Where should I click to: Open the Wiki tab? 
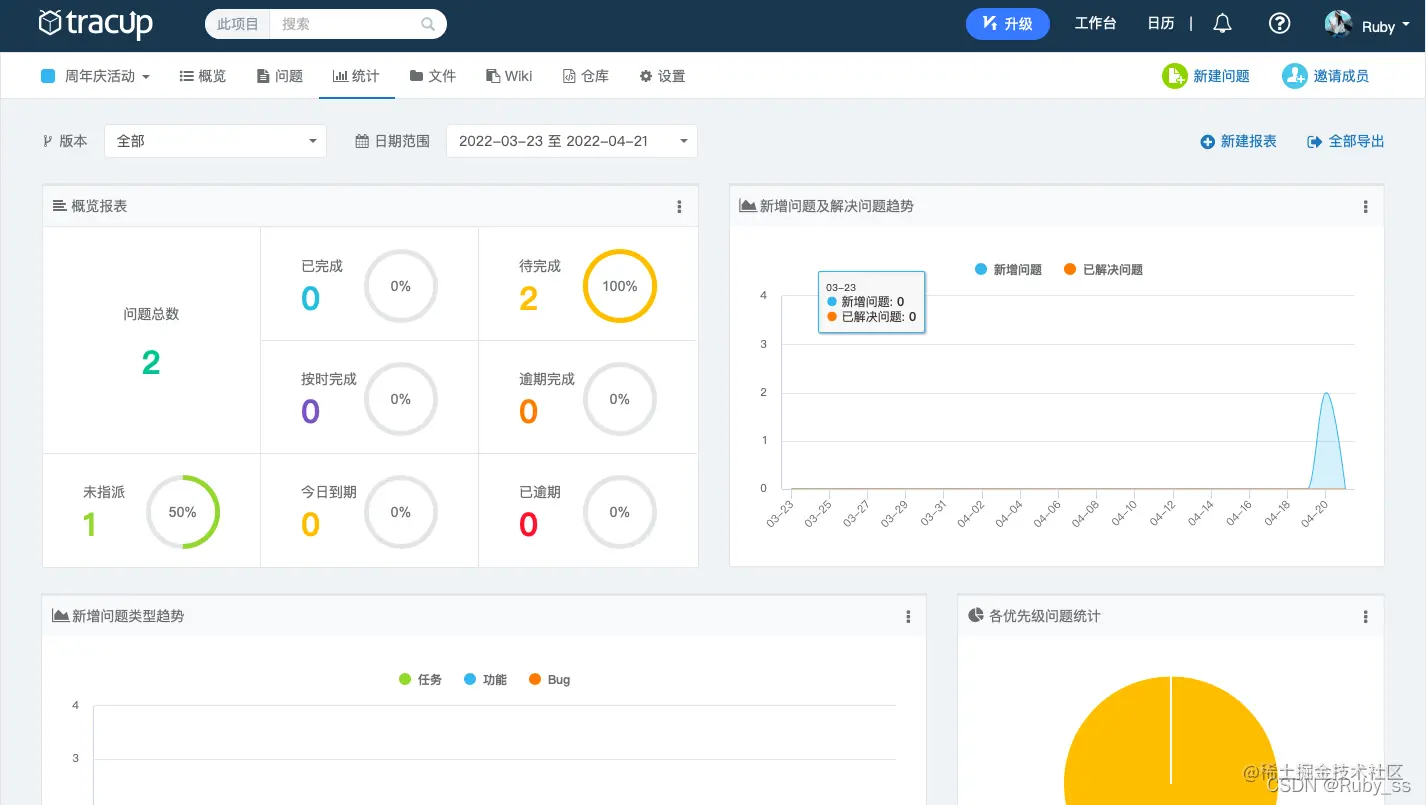(x=509, y=76)
